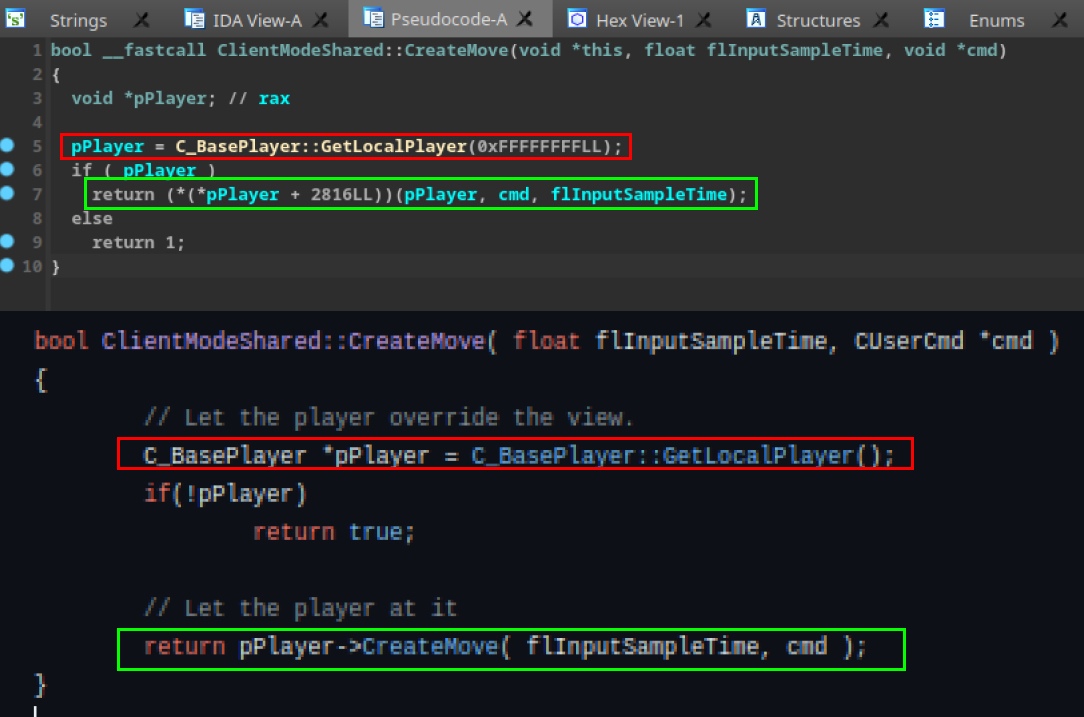Close the Strings tab
This screenshot has height=717, width=1084.
click(142, 20)
